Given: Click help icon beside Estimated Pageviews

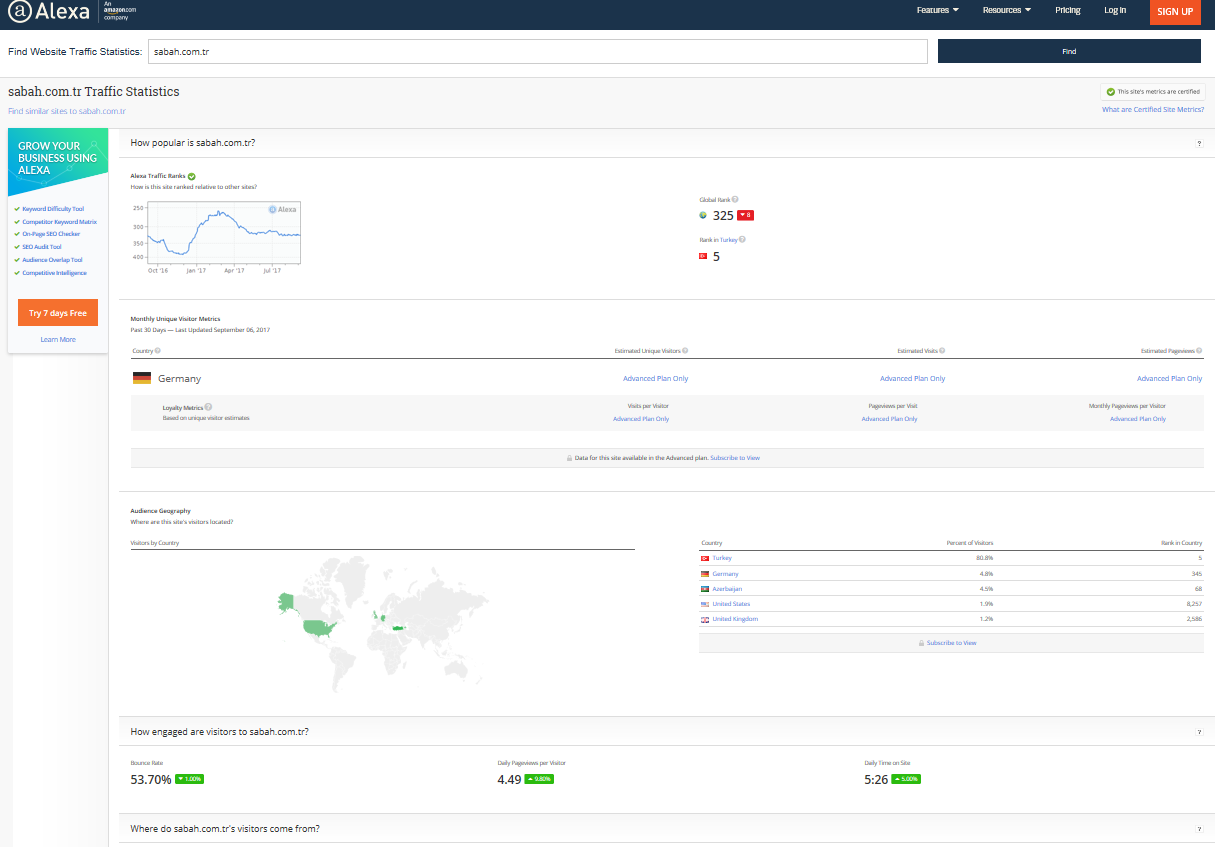Looking at the screenshot, I should tap(1200, 351).
